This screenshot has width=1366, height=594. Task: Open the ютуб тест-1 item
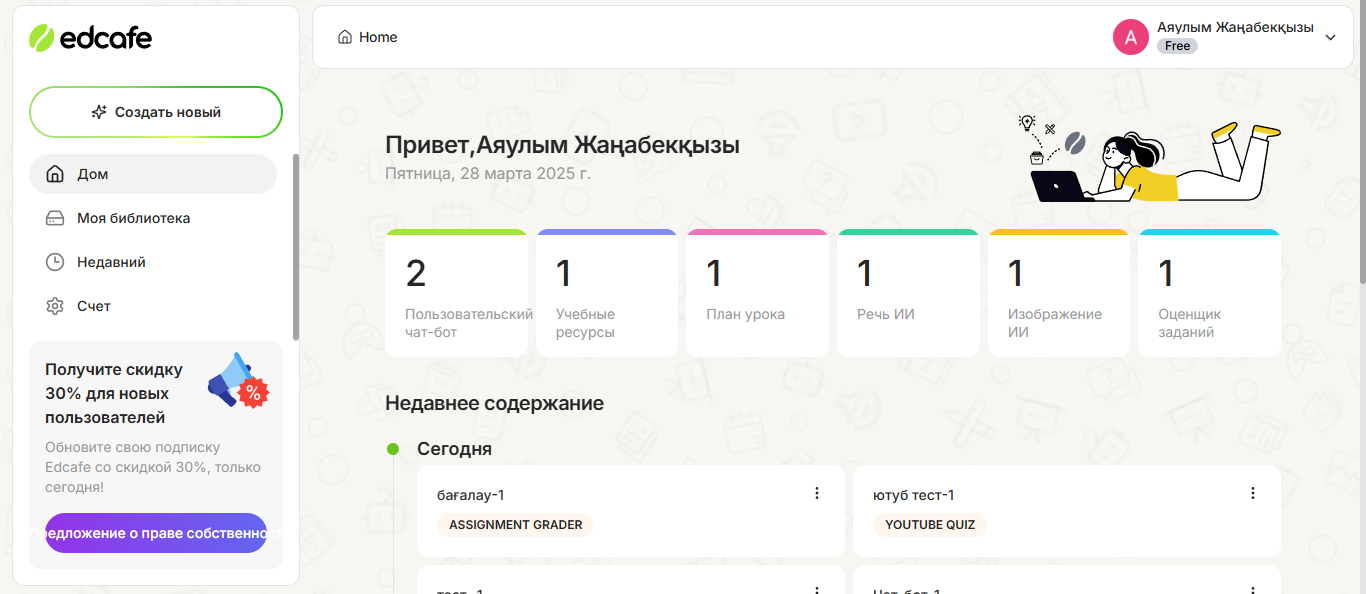[x=1067, y=511]
